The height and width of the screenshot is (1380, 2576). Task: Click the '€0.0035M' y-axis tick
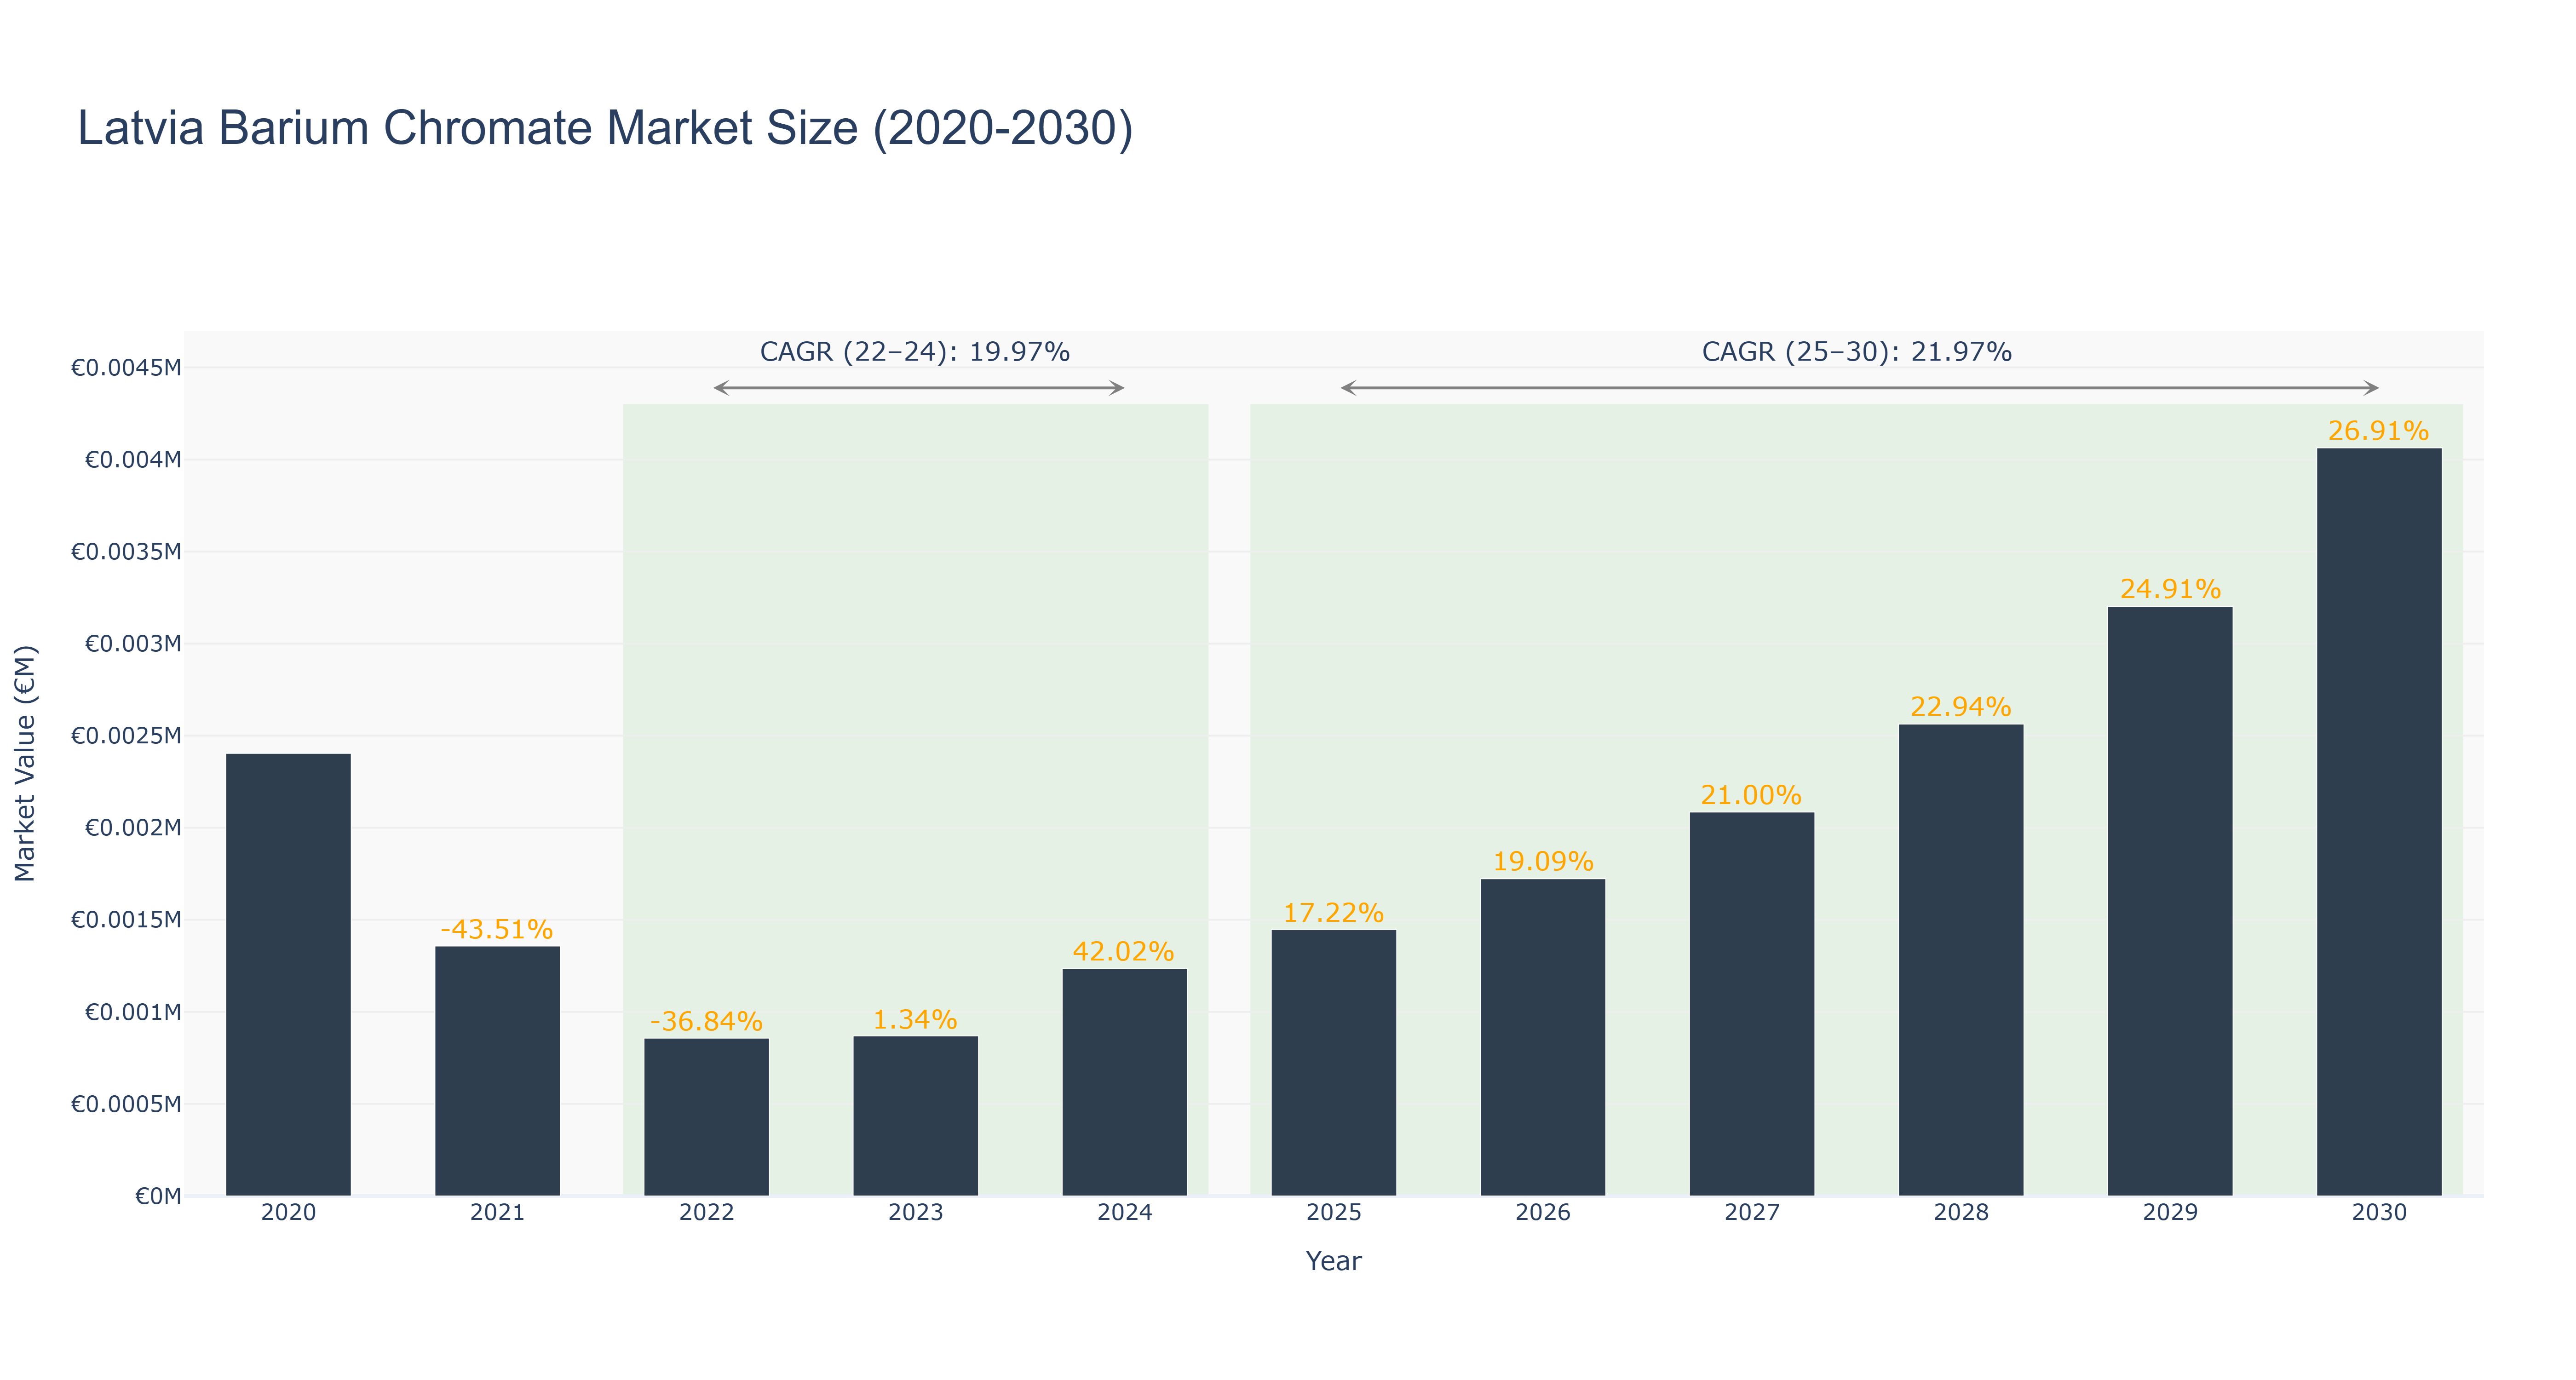coord(126,552)
